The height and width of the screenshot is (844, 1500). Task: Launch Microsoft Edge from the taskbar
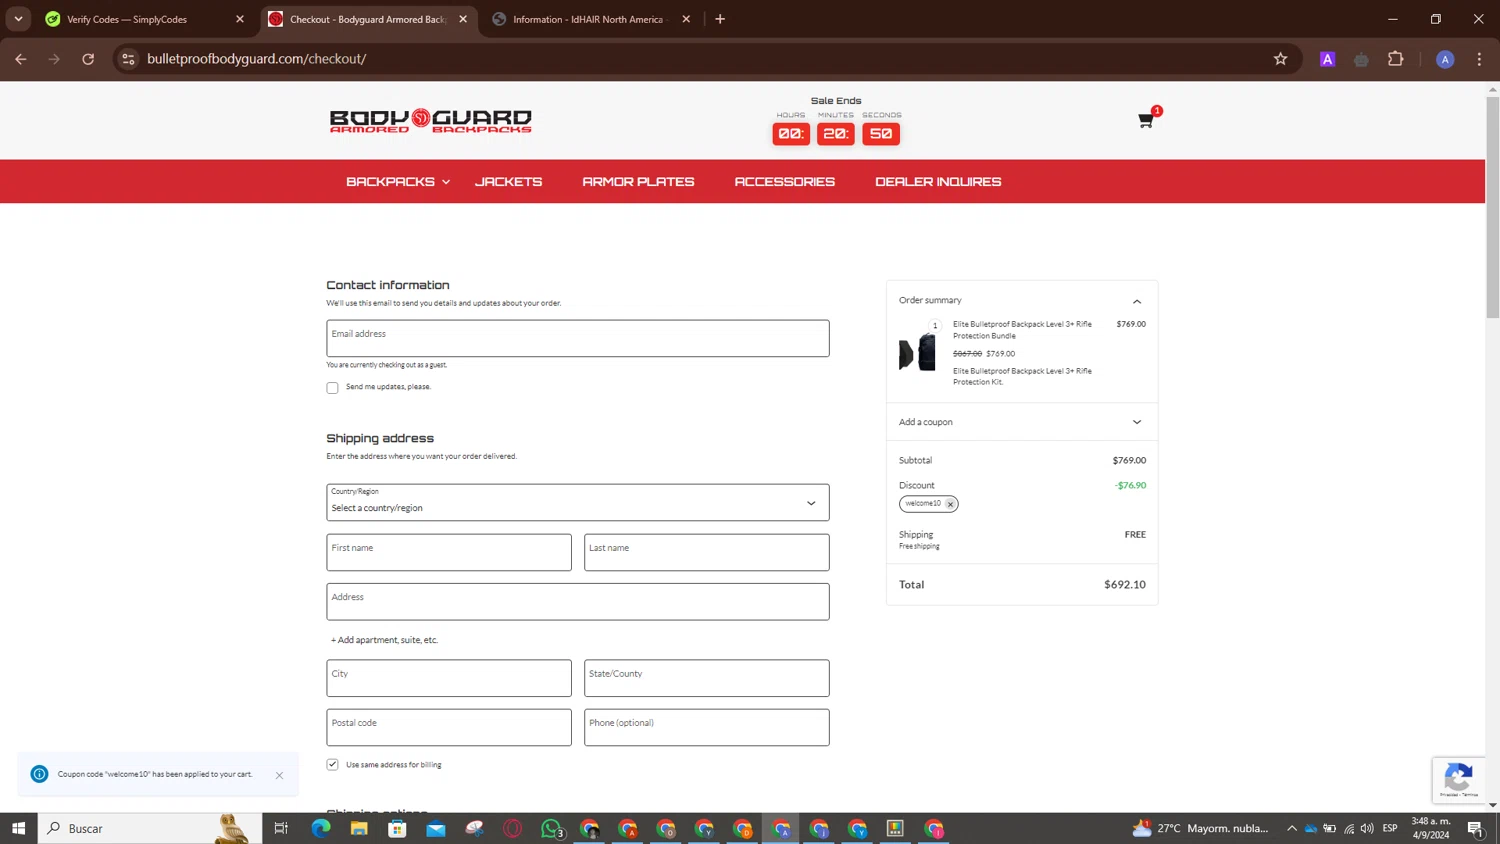click(321, 828)
